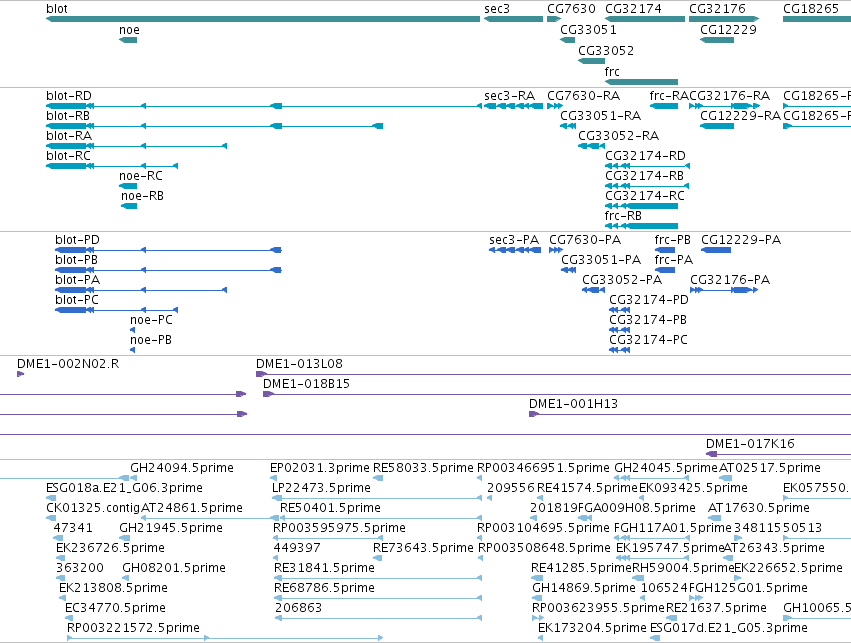The width and height of the screenshot is (851, 643).
Task: Click the noe gene label
Action: (129, 30)
